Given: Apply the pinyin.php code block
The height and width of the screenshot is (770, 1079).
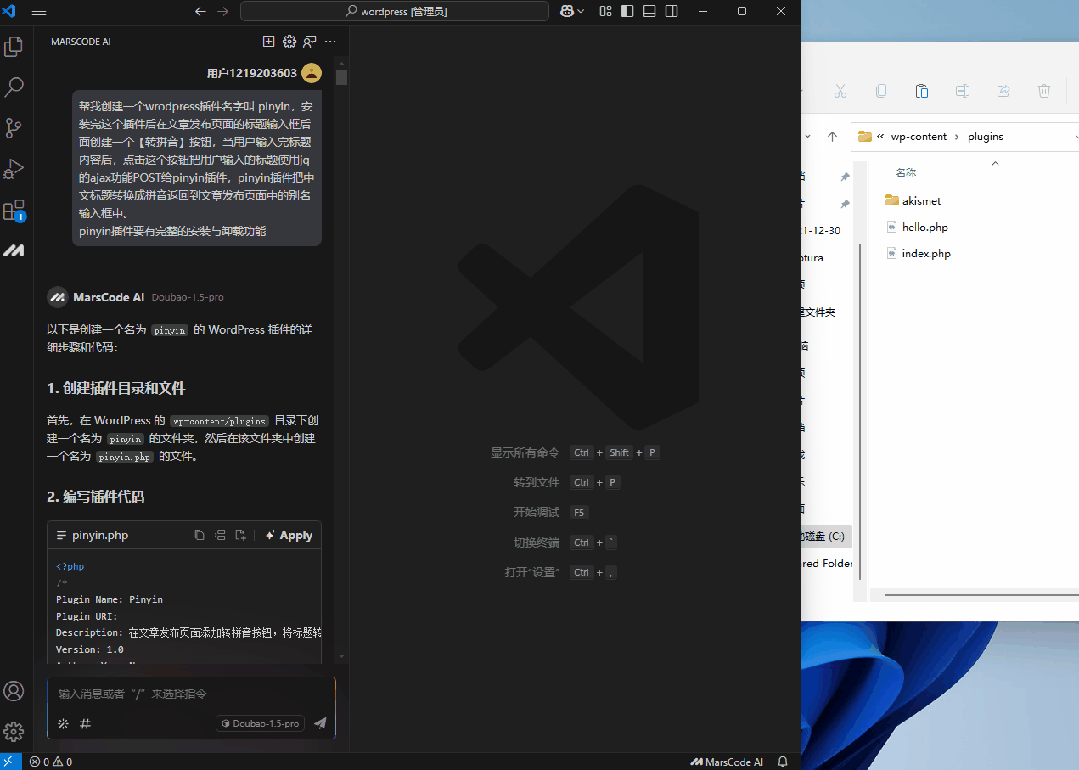Looking at the screenshot, I should pos(289,535).
